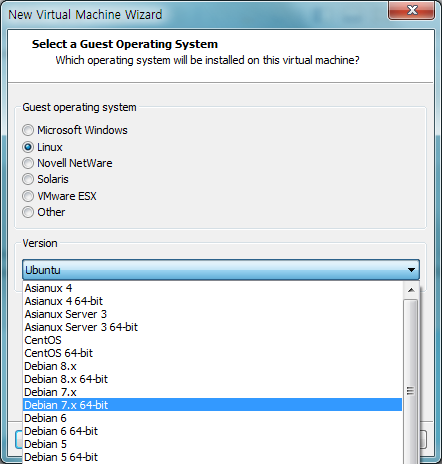Choose Asianux 4 from the list
442x464 pixels.
[x=212, y=288]
